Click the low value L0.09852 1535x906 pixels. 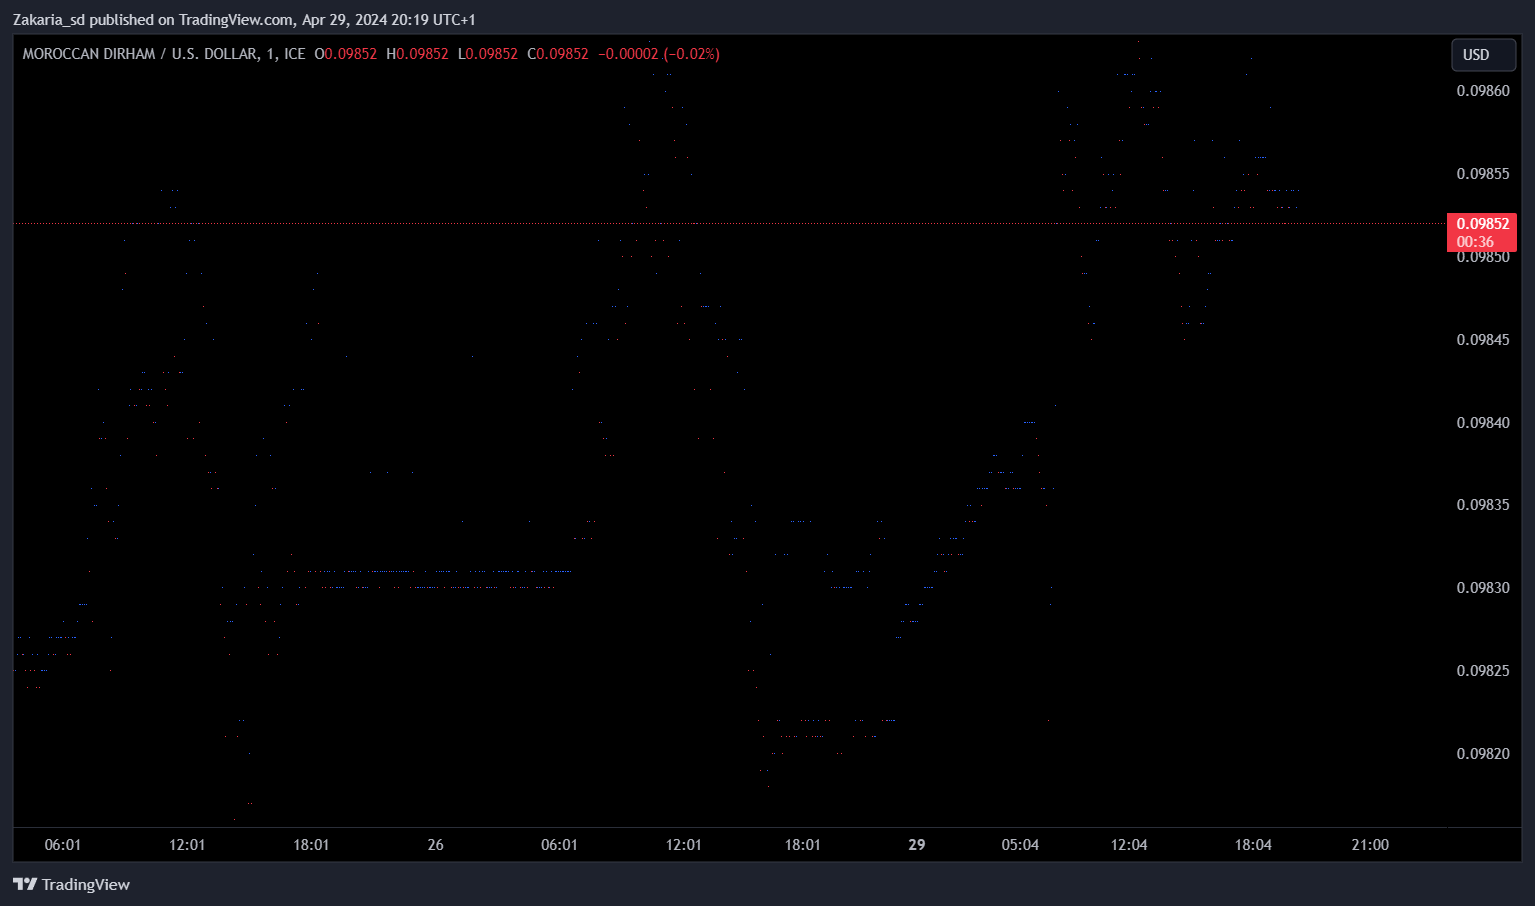tap(488, 54)
